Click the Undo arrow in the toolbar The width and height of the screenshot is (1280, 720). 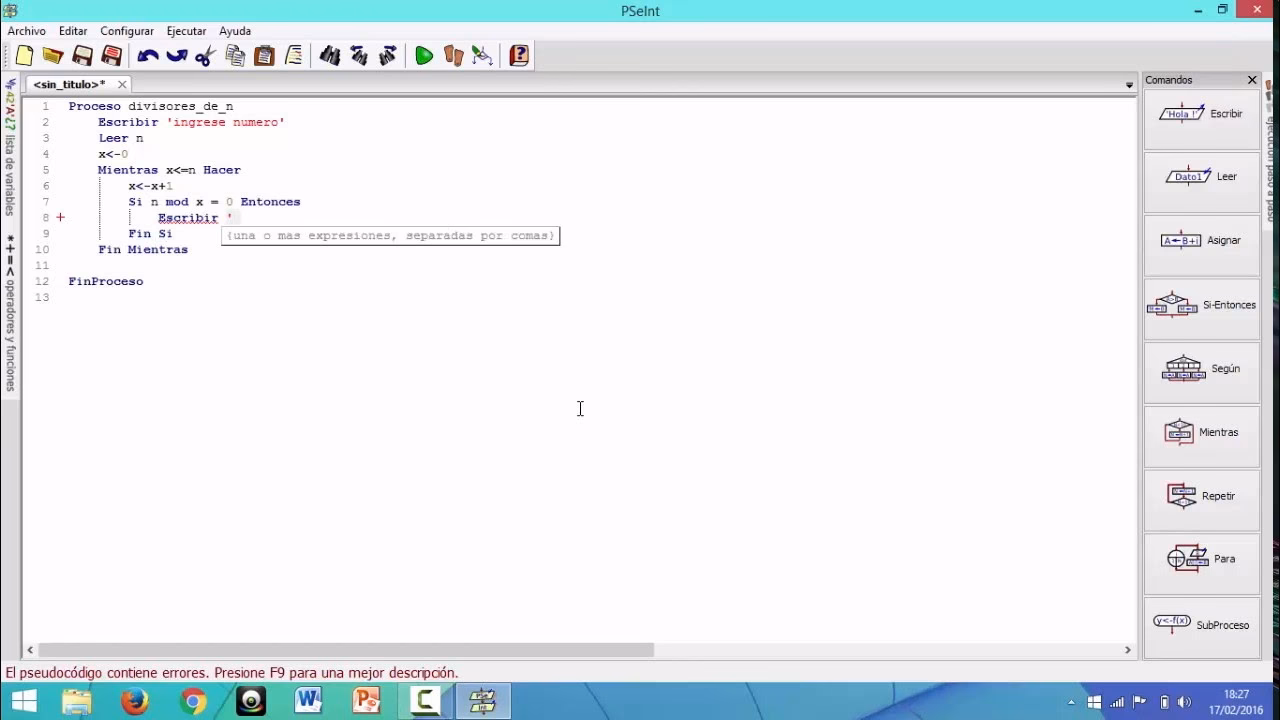[x=148, y=56]
